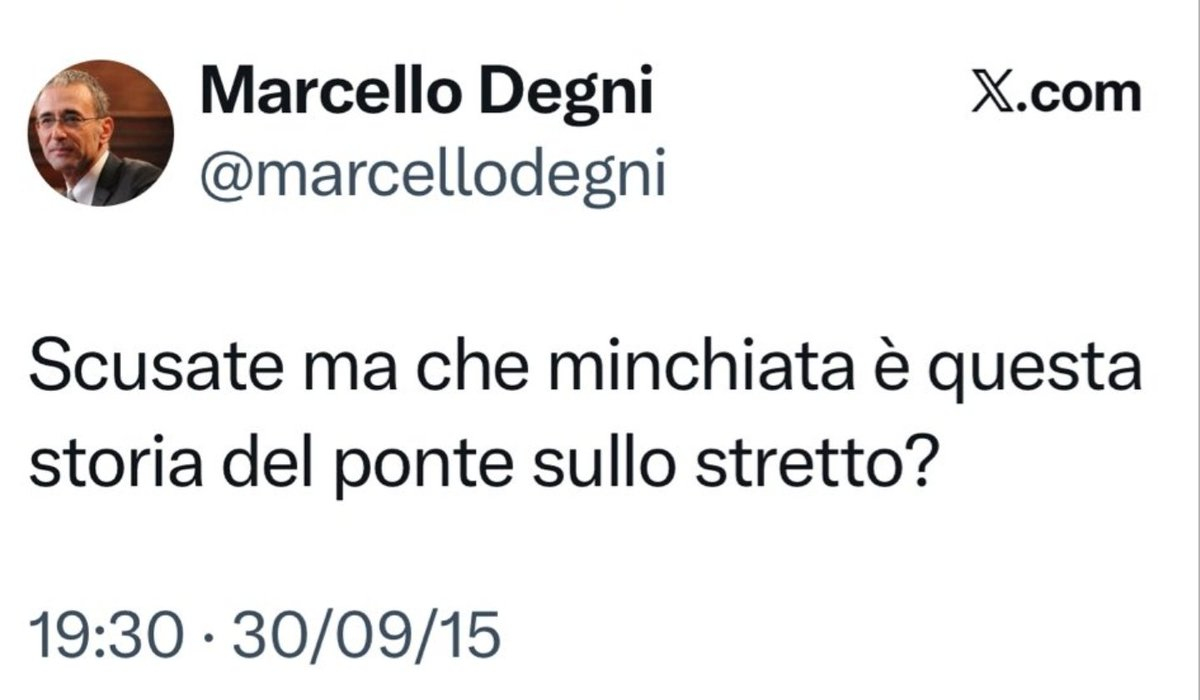Click the X logo icon
The image size is (1200, 700).
click(x=992, y=95)
